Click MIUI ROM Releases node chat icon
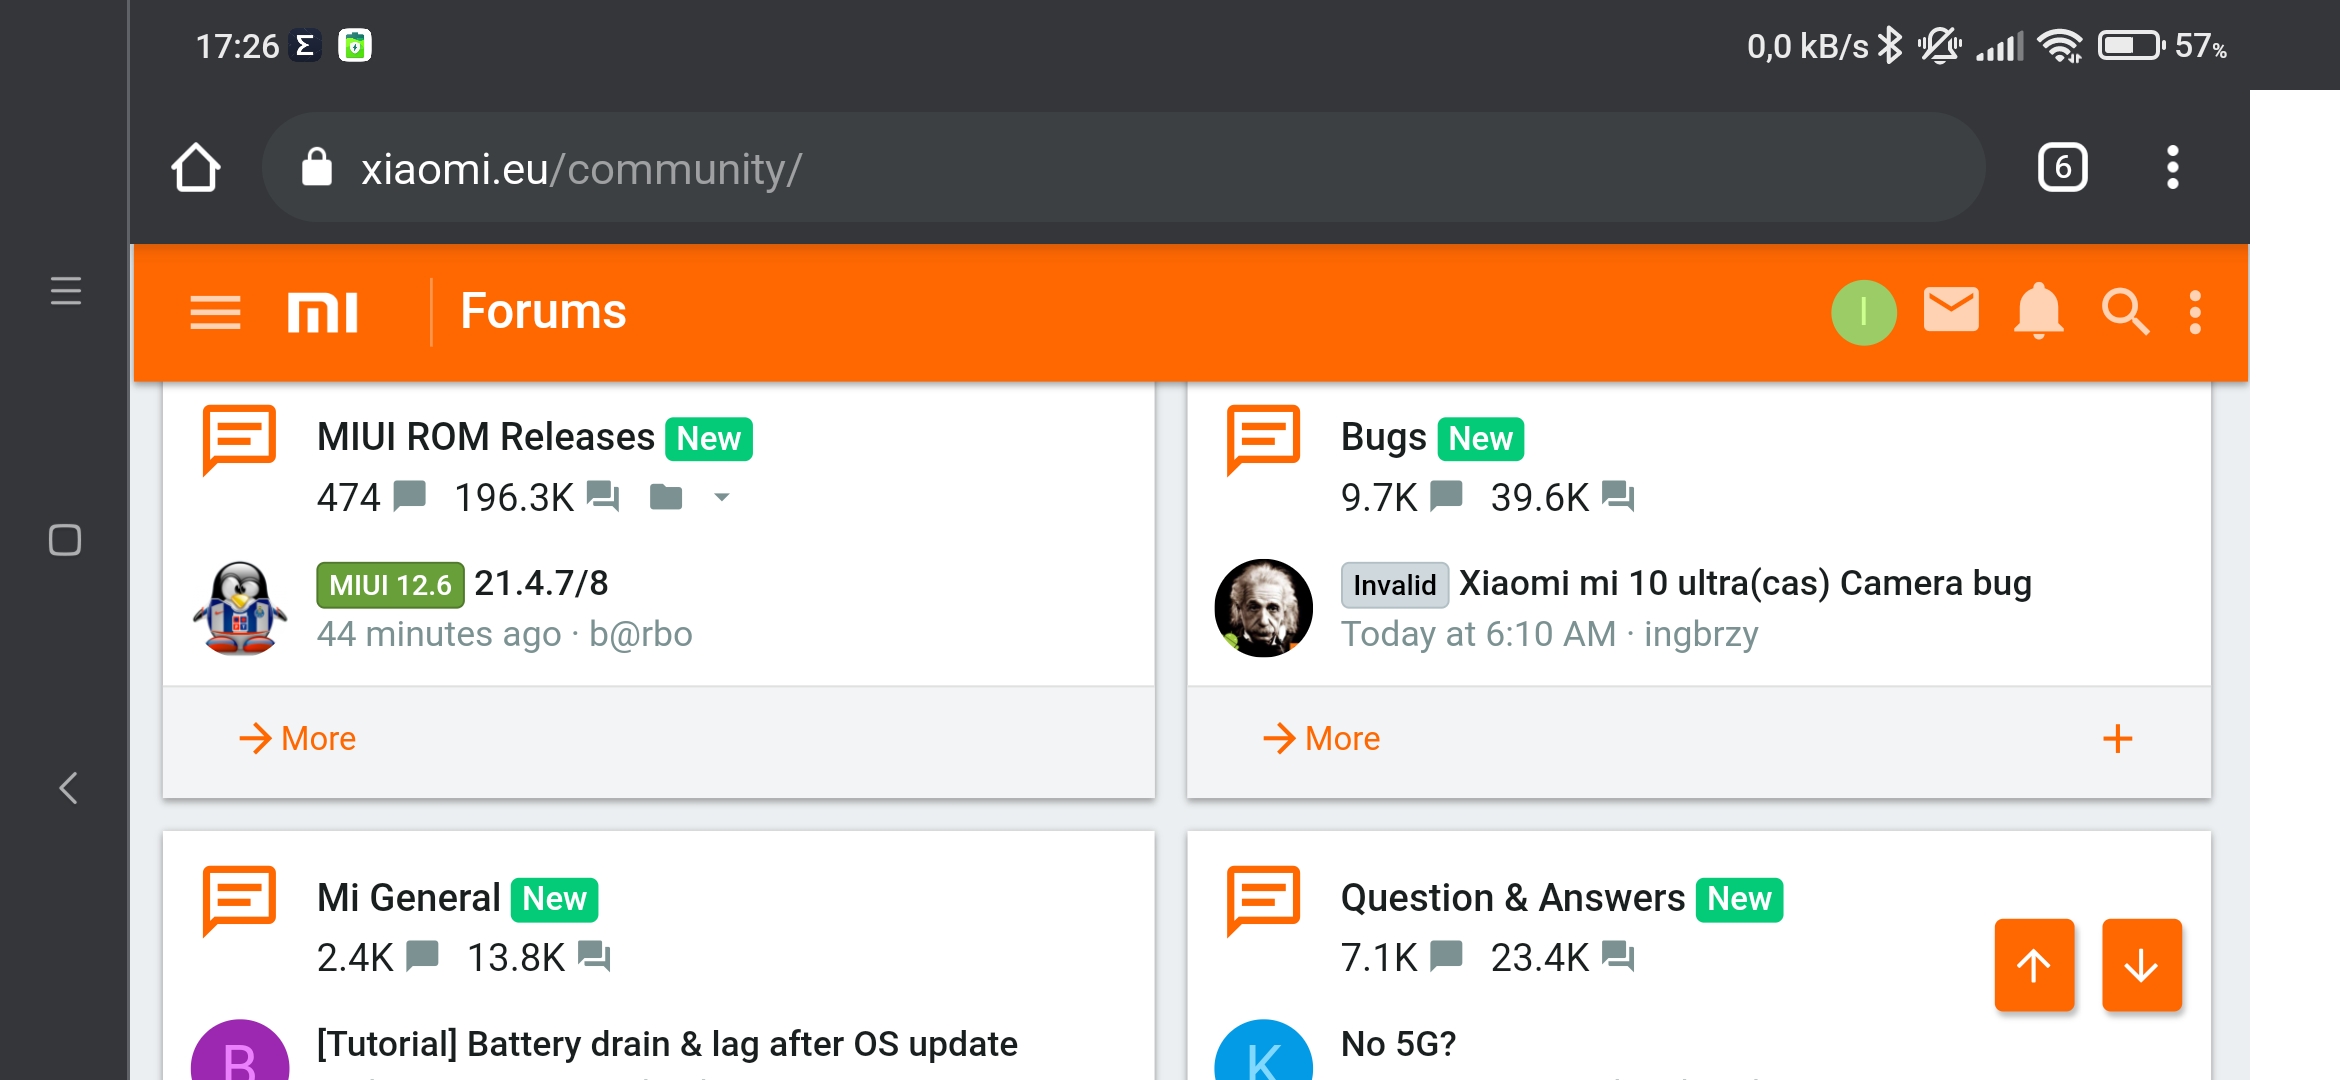This screenshot has width=2340, height=1080. pos(239,439)
